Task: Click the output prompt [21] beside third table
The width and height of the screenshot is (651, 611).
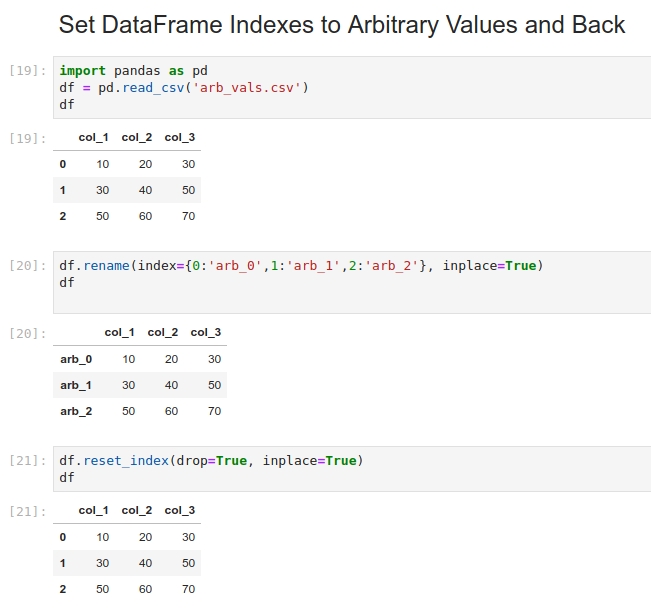Action: click(27, 511)
